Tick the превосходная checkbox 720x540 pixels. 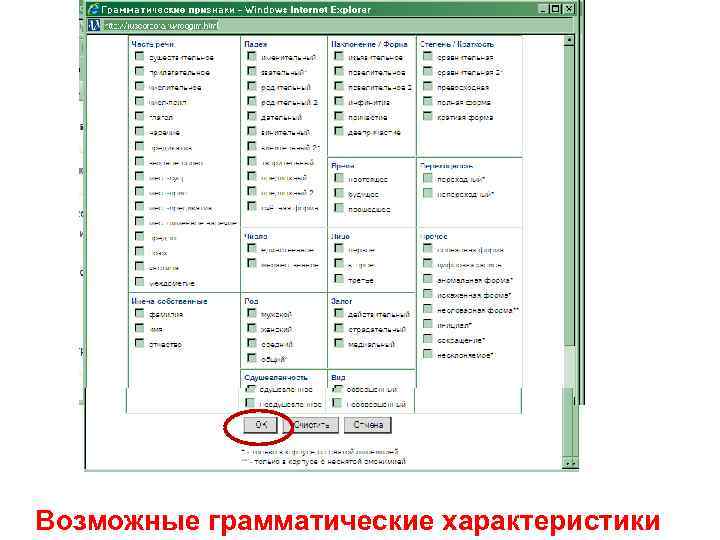coord(428,86)
